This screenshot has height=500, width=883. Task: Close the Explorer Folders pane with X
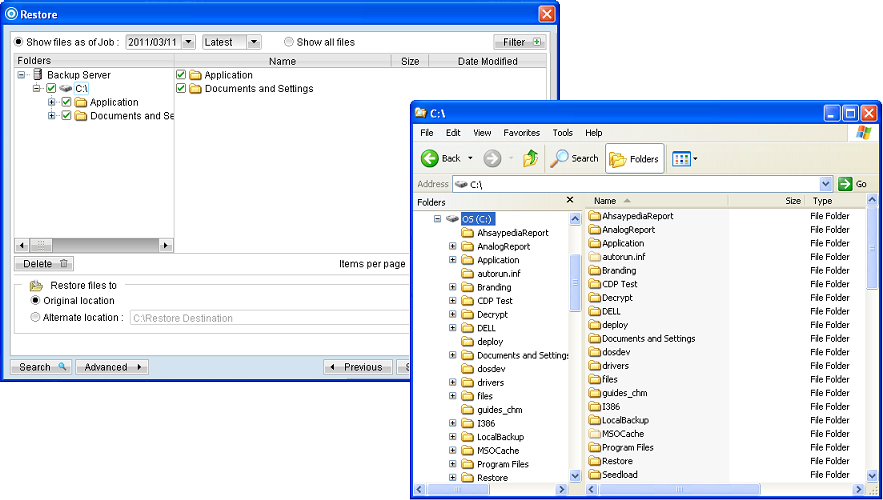570,201
